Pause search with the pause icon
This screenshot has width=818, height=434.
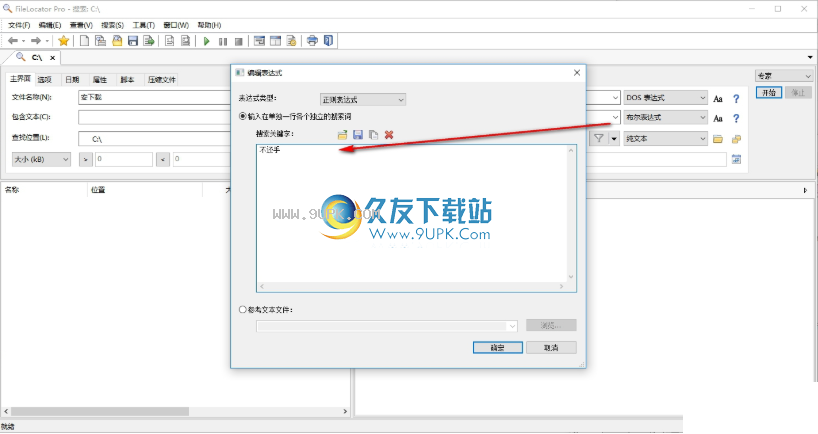pos(223,41)
